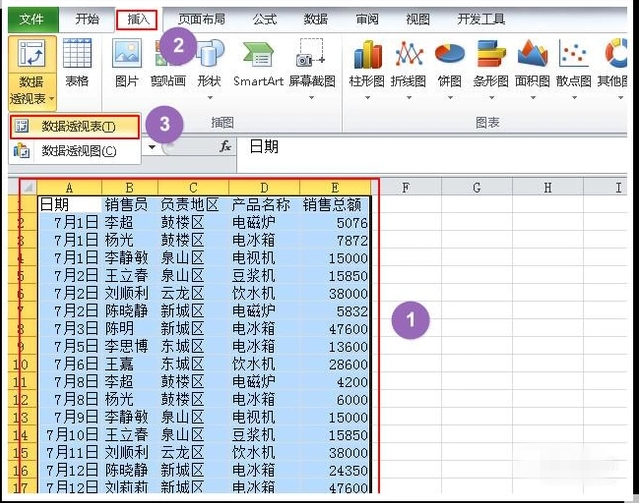Insert an area chart (面积图)
639x503 pixels.
coord(532,53)
